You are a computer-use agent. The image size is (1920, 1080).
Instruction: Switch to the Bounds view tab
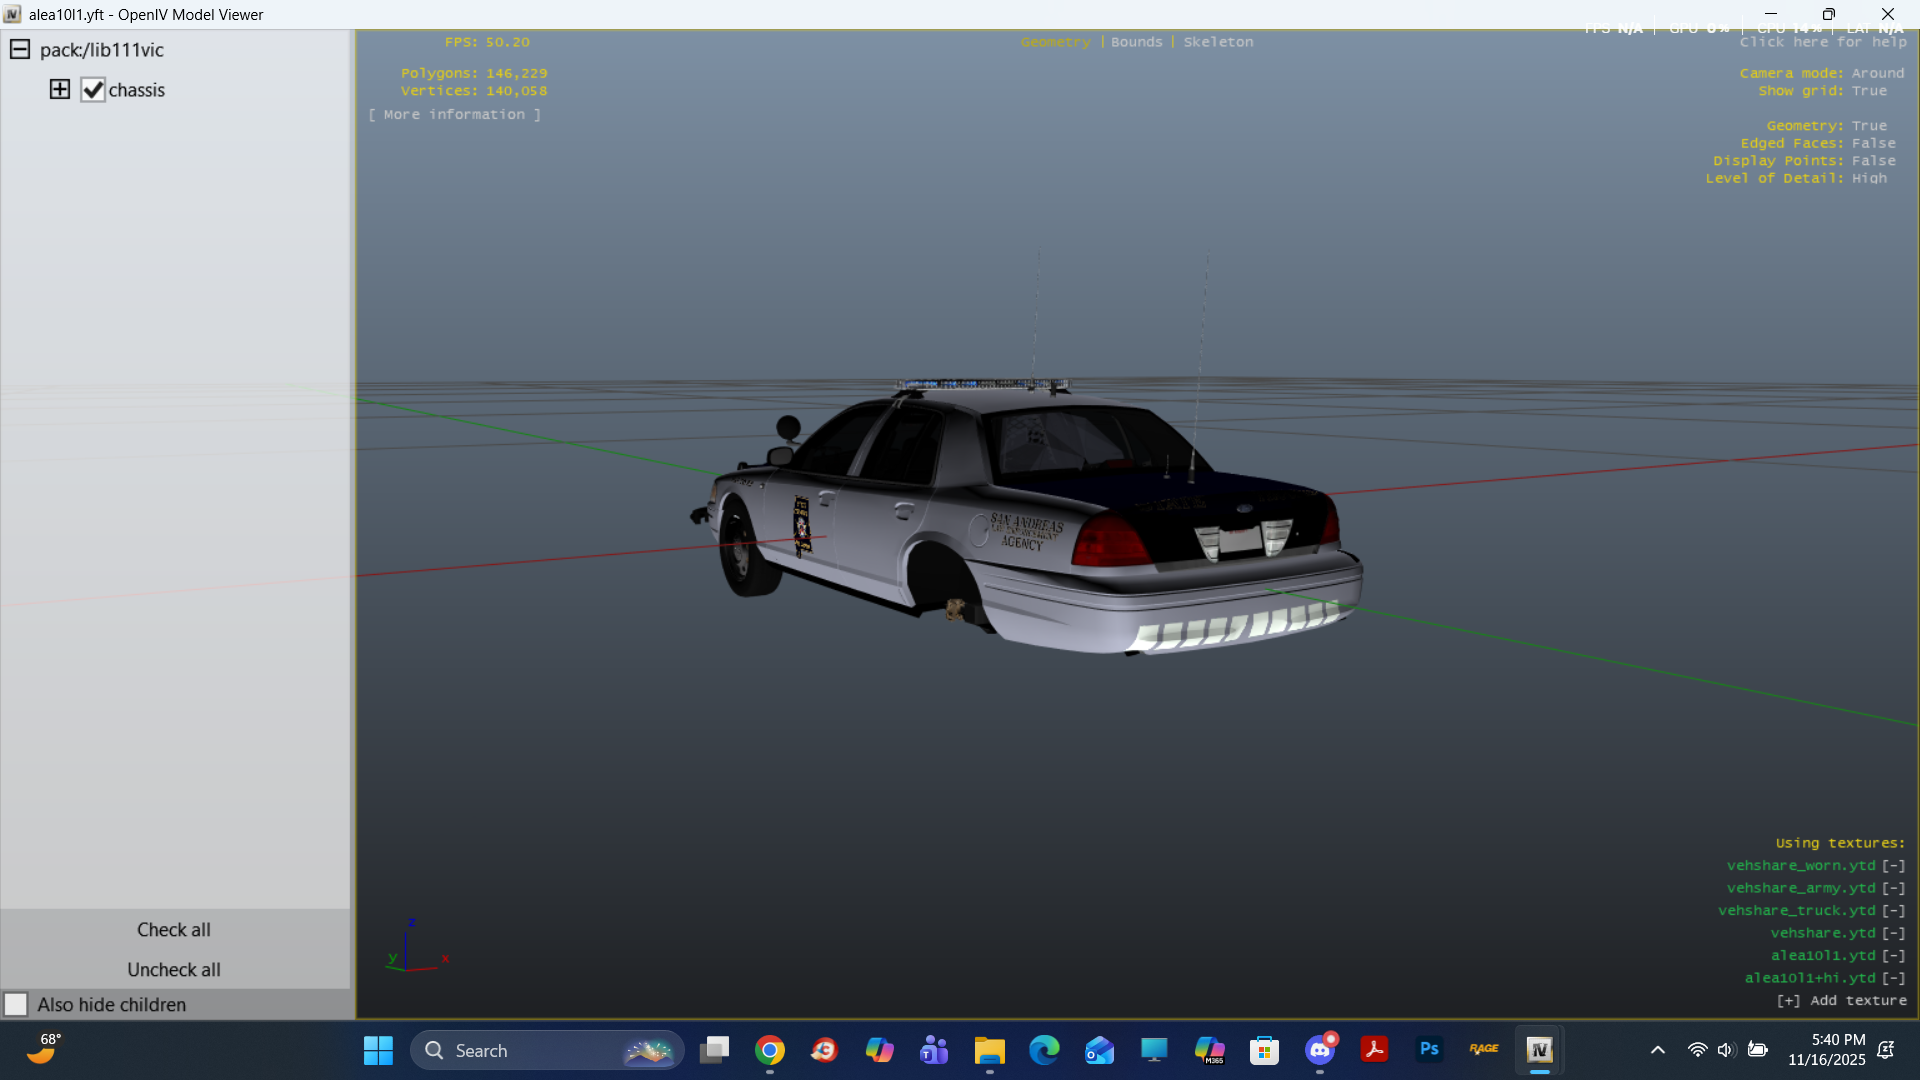click(1136, 42)
